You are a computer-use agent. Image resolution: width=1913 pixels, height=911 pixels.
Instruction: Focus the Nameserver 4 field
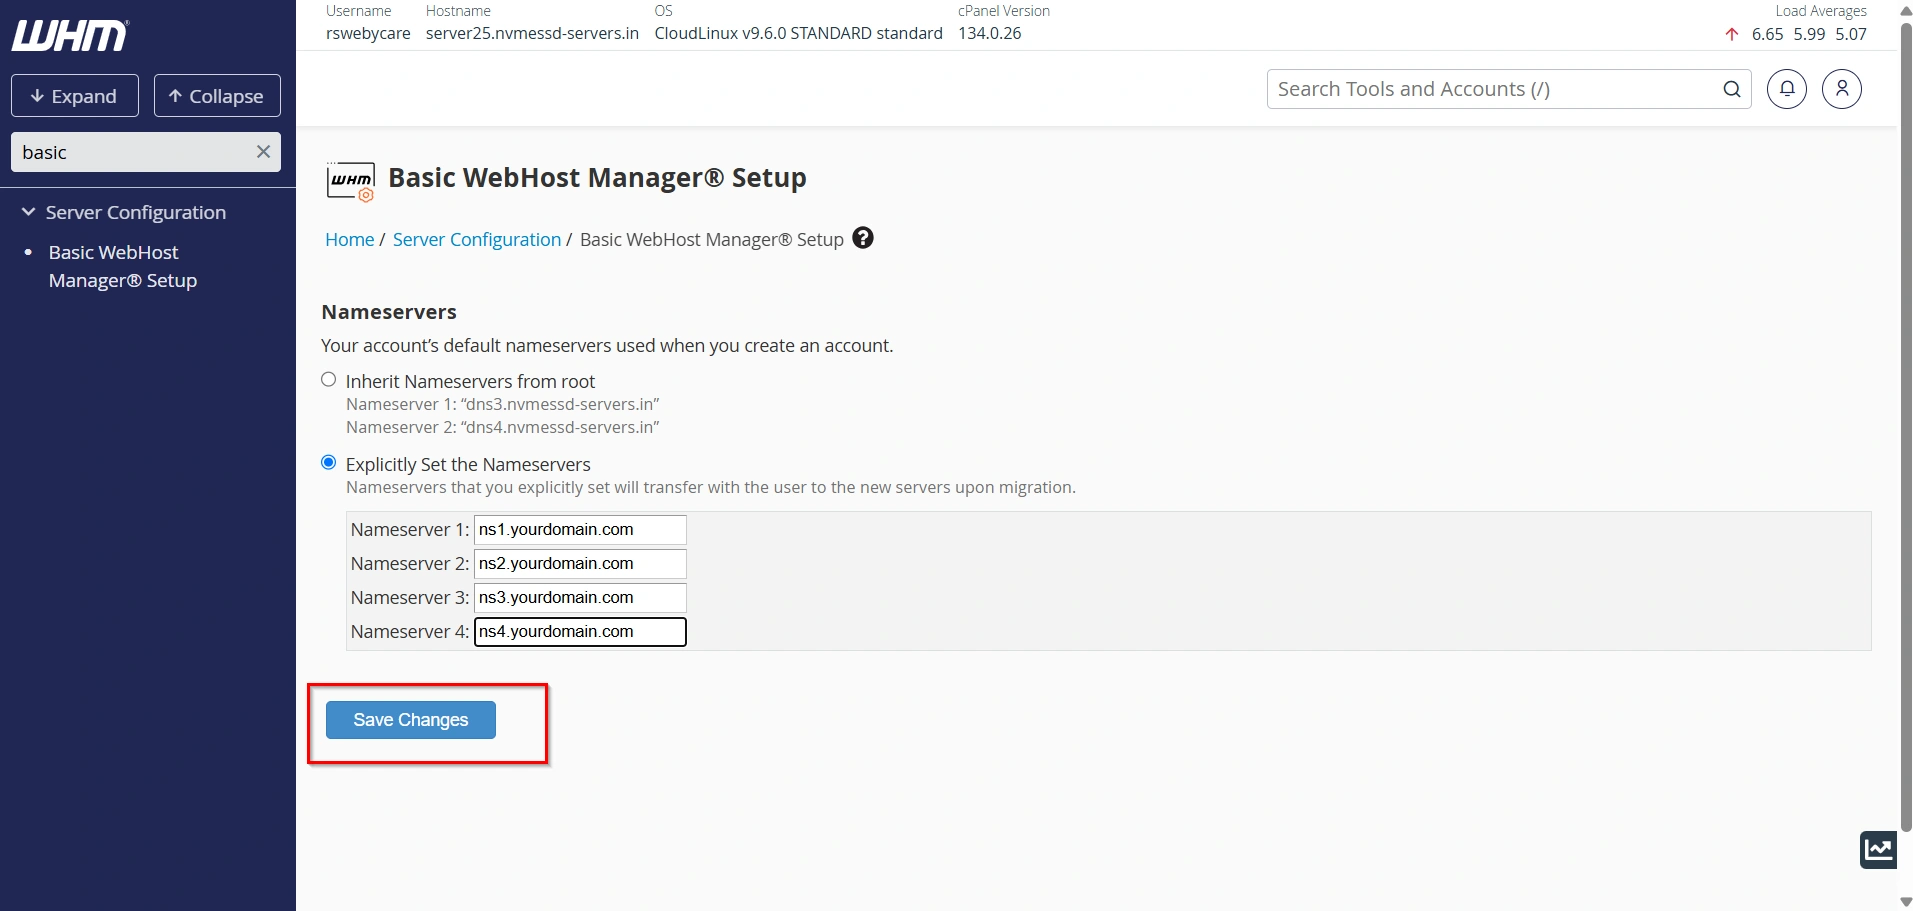point(580,632)
